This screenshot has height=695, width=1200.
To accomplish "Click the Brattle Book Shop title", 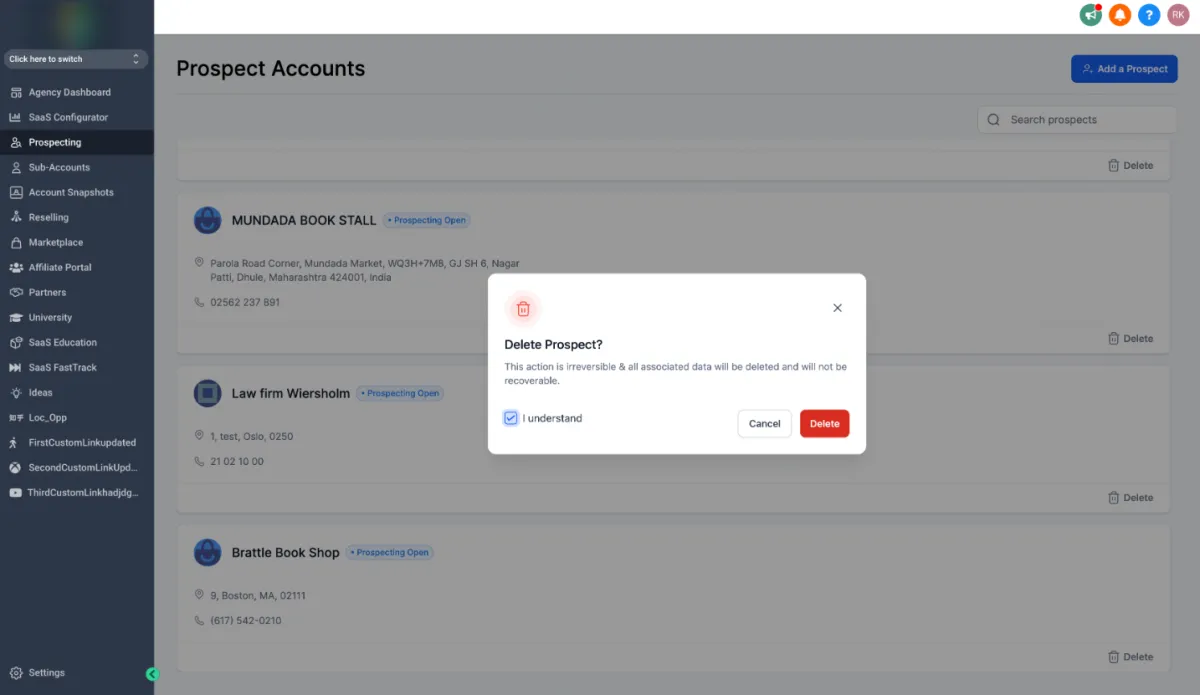I will coord(286,552).
